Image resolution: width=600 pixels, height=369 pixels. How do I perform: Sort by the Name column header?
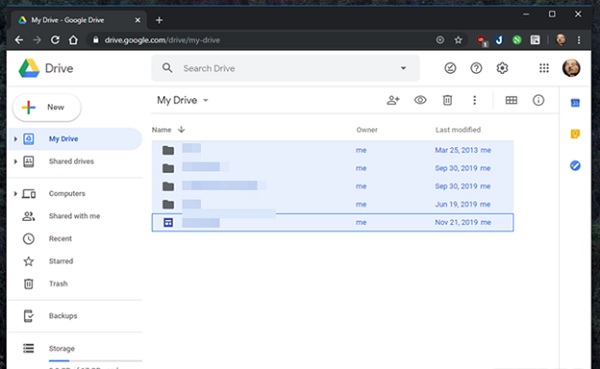161,130
